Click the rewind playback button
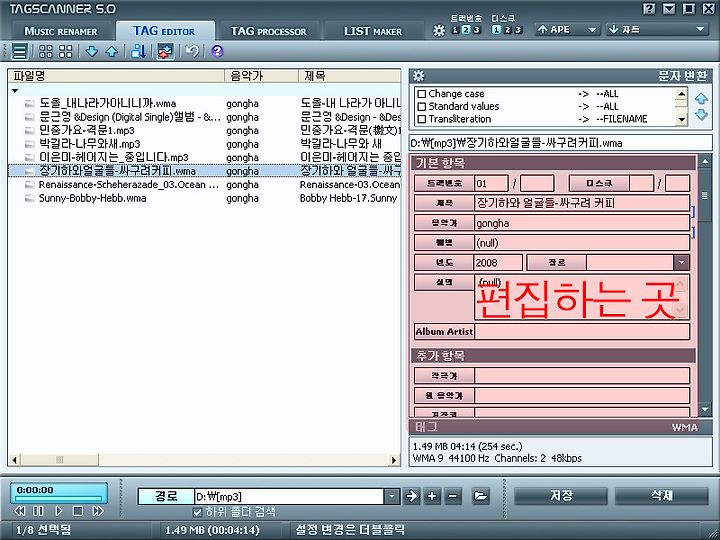The width and height of the screenshot is (720, 540). [x=20, y=511]
